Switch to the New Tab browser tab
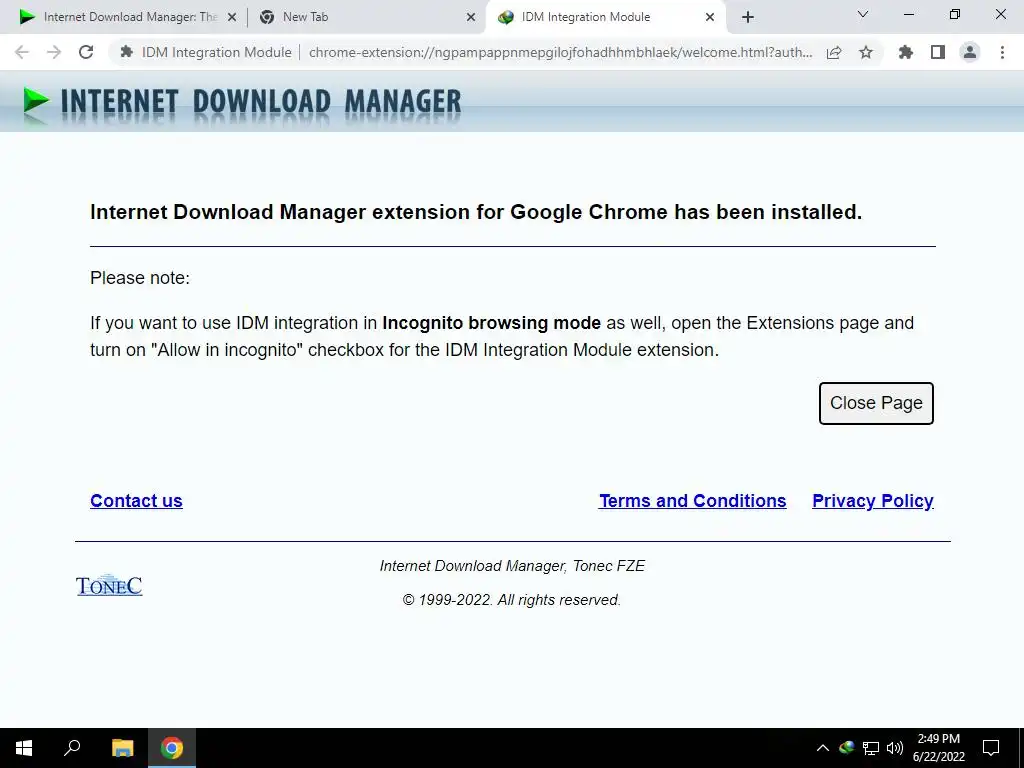Viewport: 1024px width, 768px height. click(366, 17)
